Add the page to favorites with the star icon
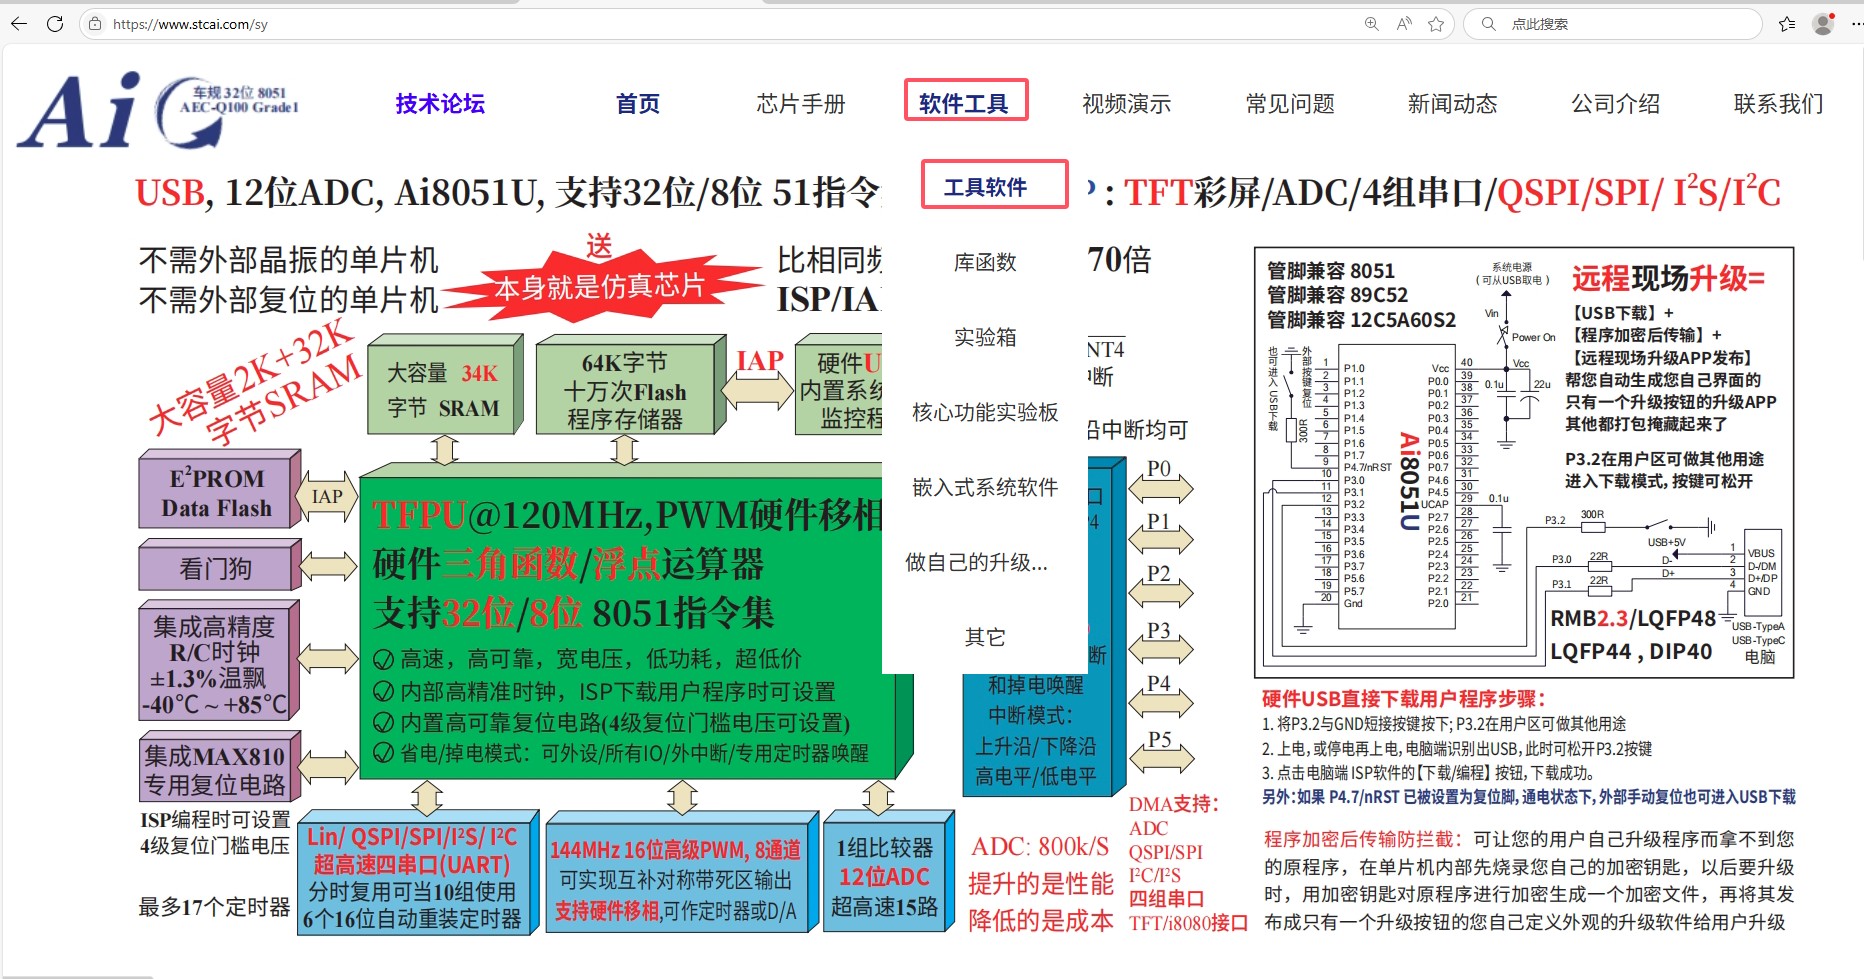 1436,24
